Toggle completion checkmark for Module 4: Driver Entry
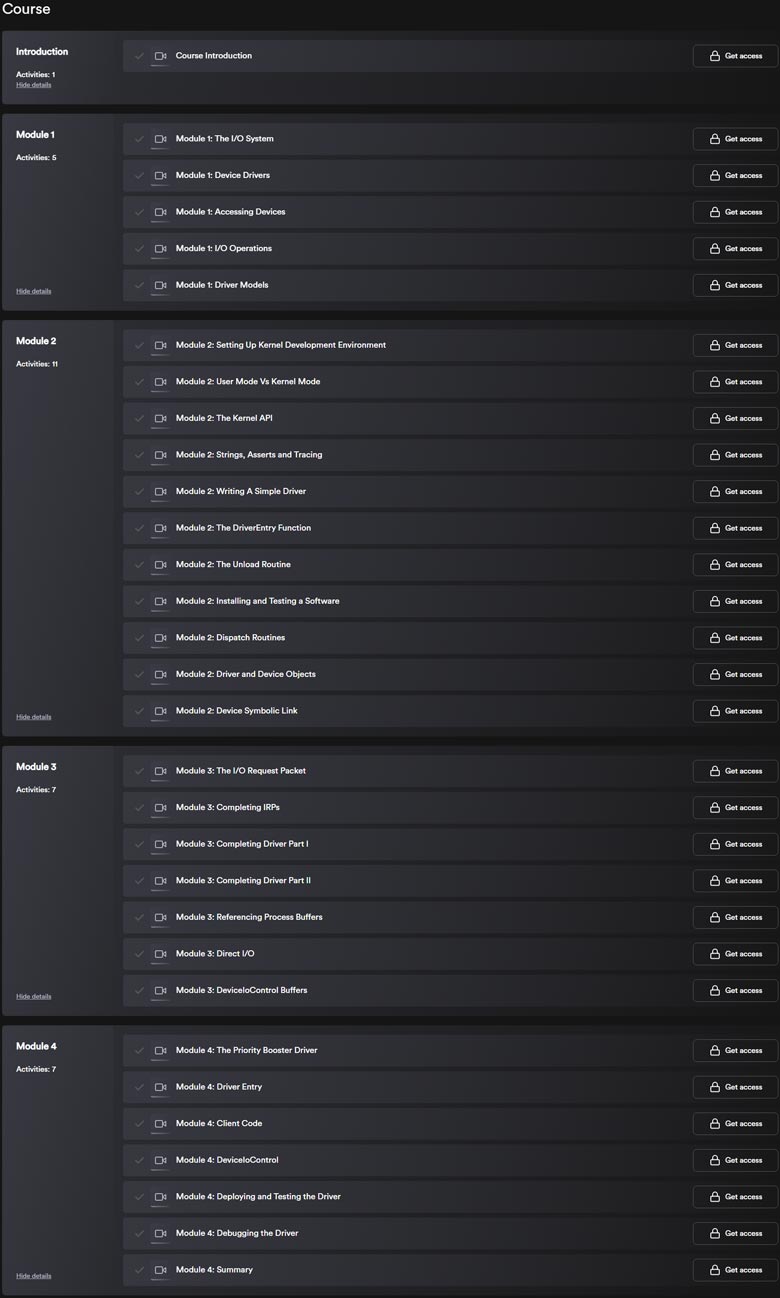The height and width of the screenshot is (1298, 780). (x=139, y=1087)
